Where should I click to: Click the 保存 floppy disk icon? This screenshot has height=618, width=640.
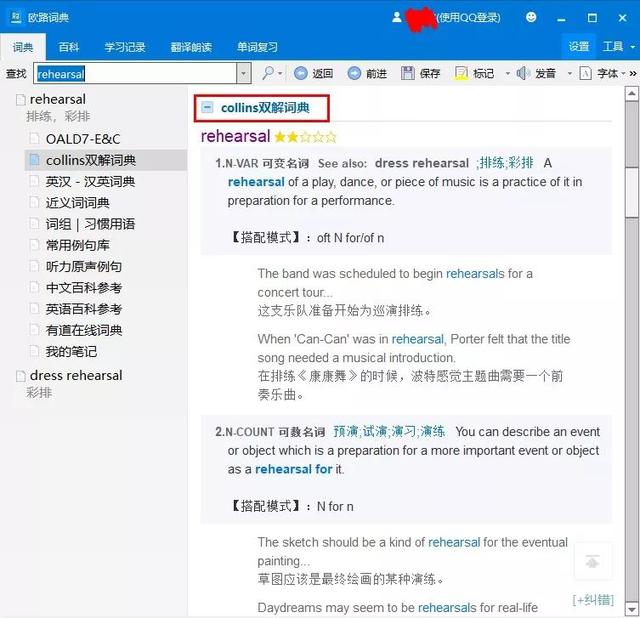click(407, 73)
